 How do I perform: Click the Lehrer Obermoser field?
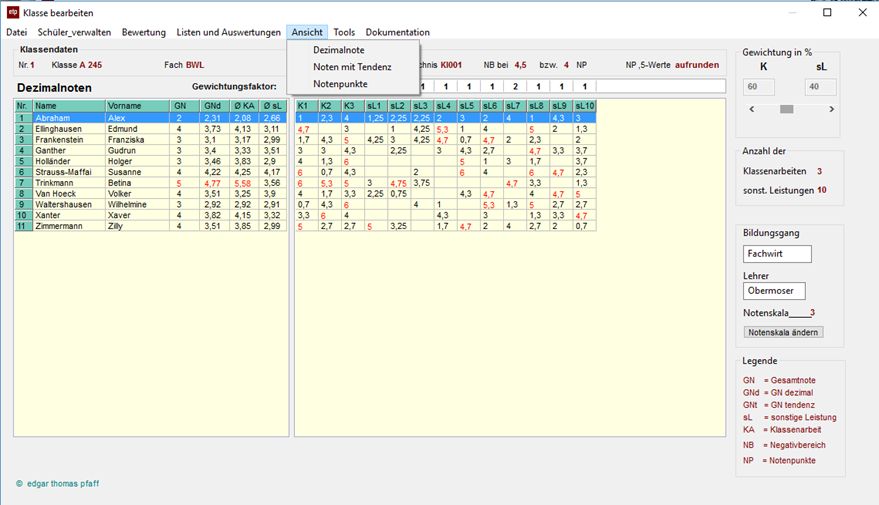(774, 291)
